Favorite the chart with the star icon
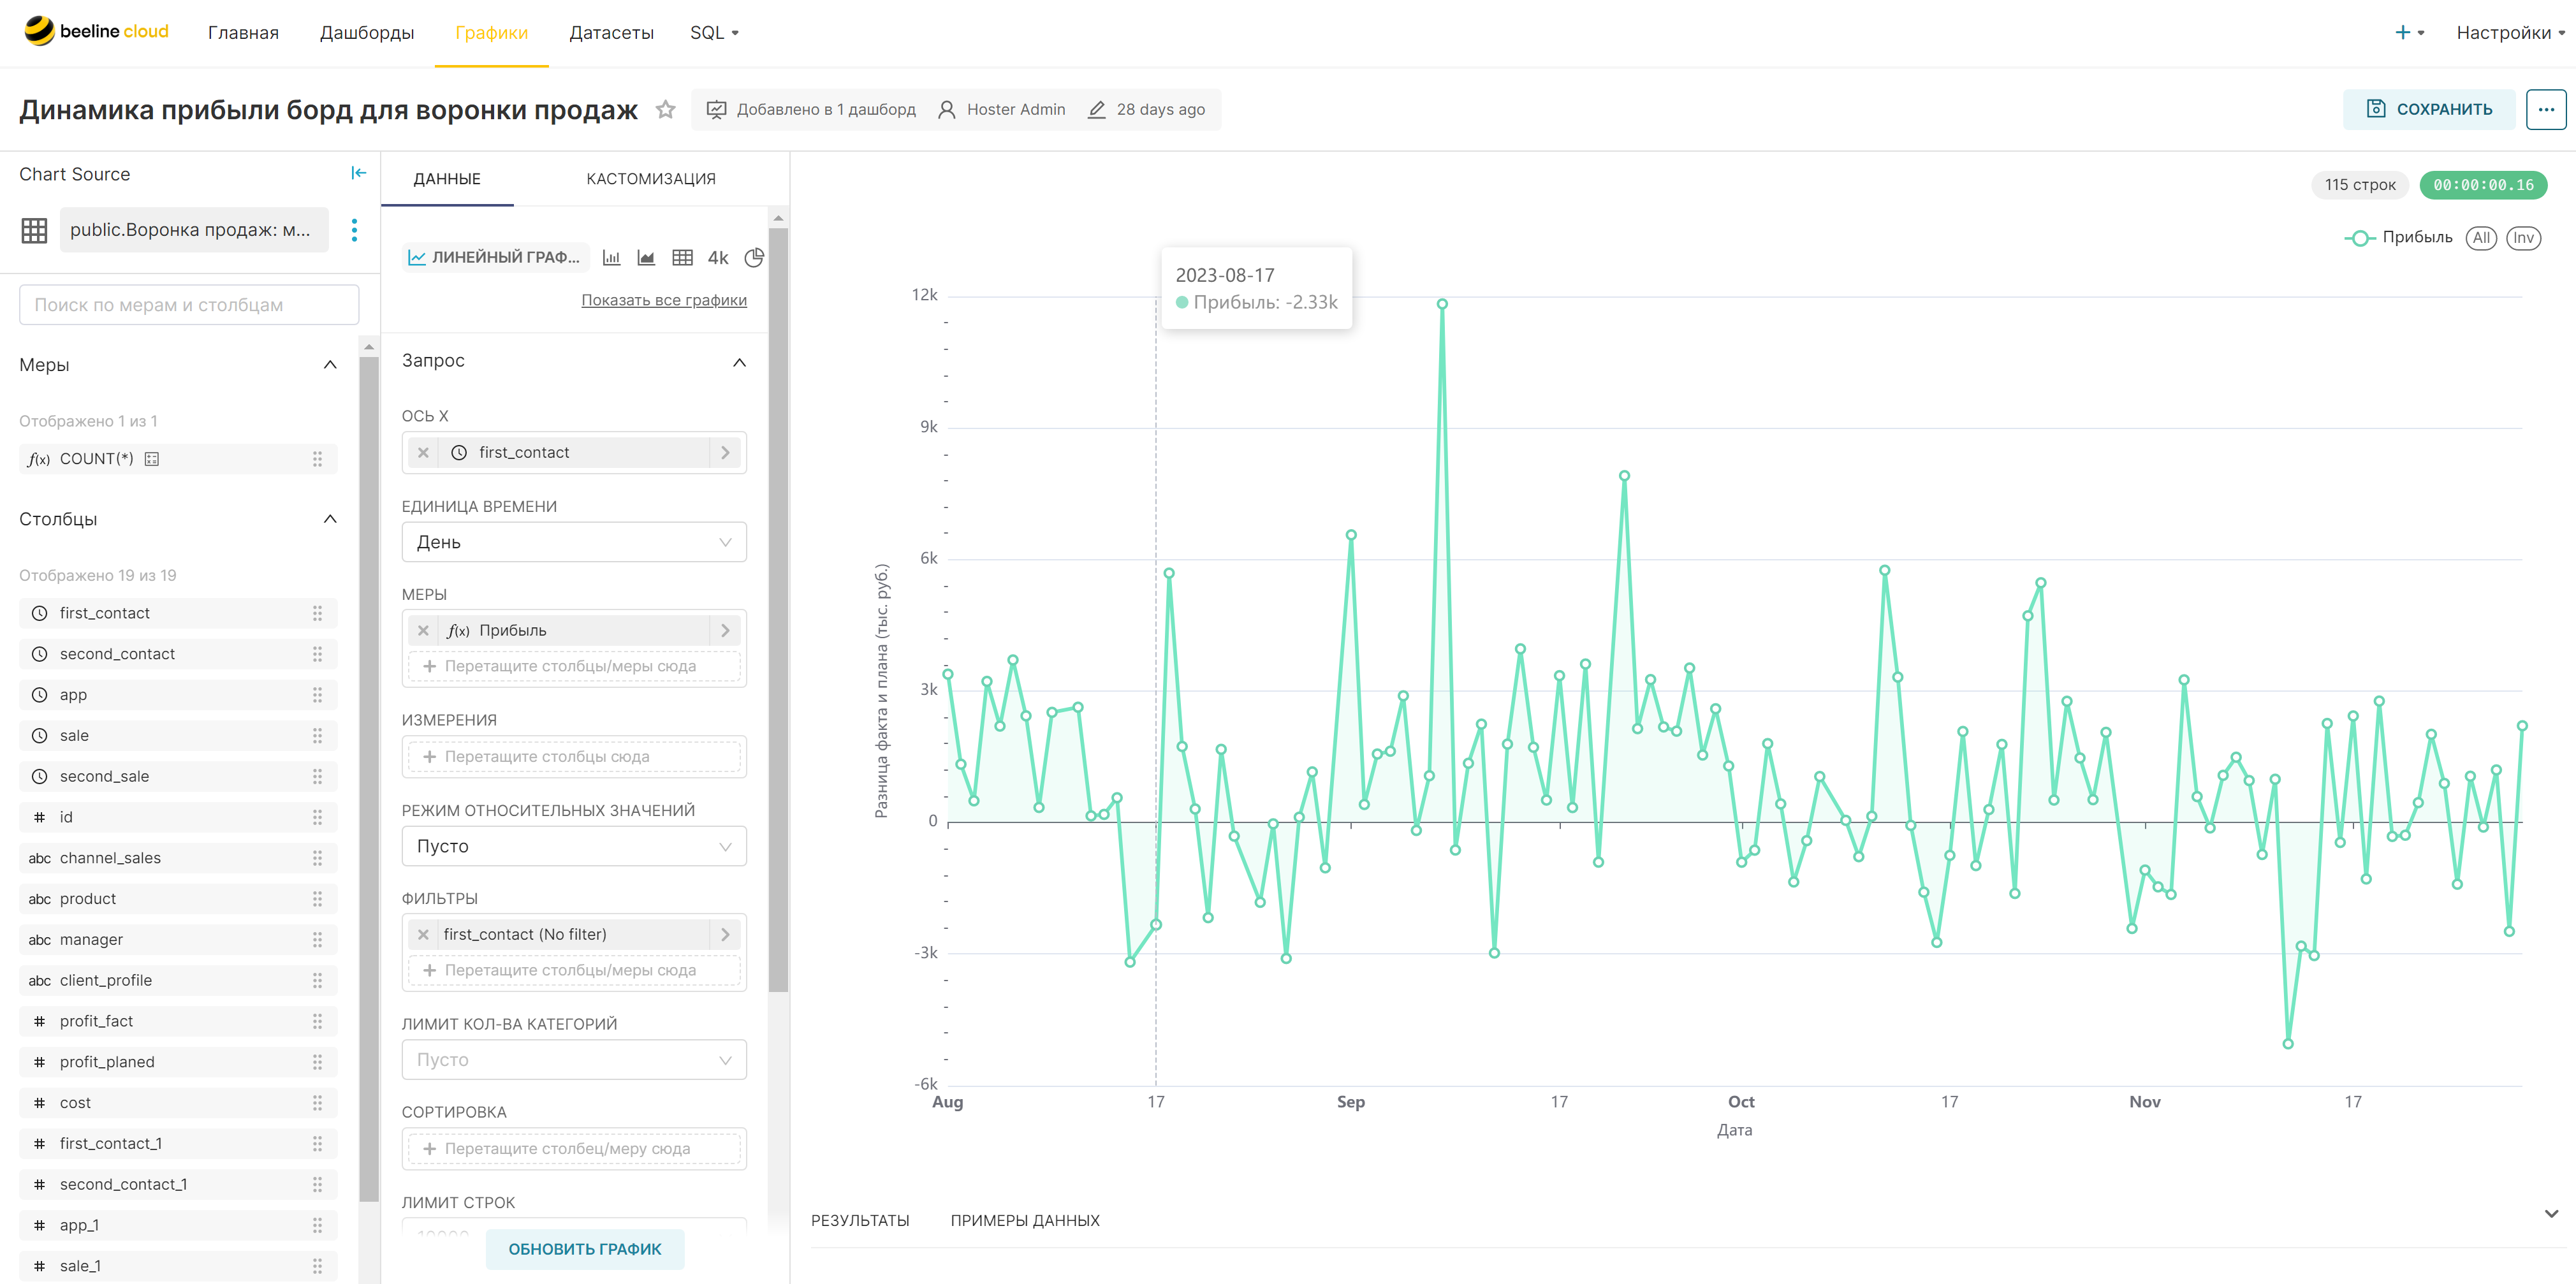The image size is (2576, 1284). pos(665,109)
